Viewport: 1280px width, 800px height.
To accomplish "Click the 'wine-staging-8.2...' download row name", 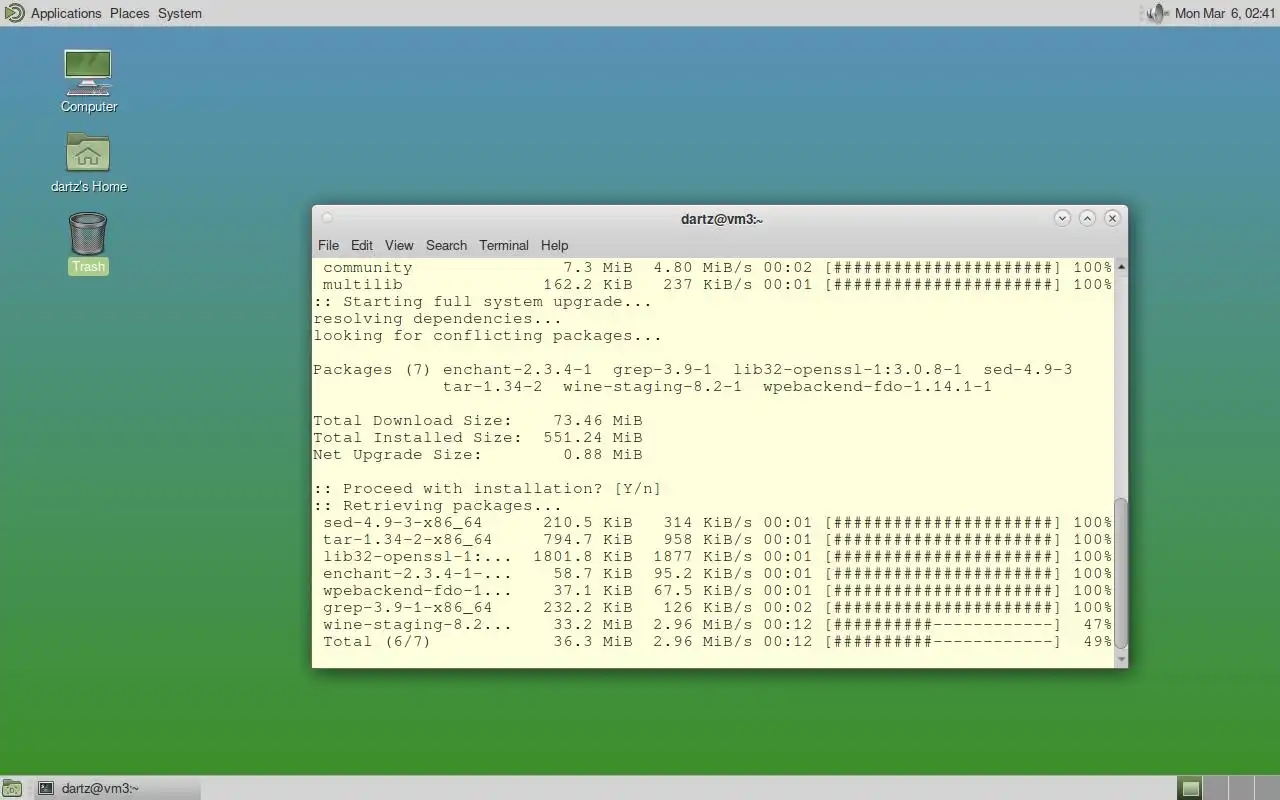I will 417,624.
